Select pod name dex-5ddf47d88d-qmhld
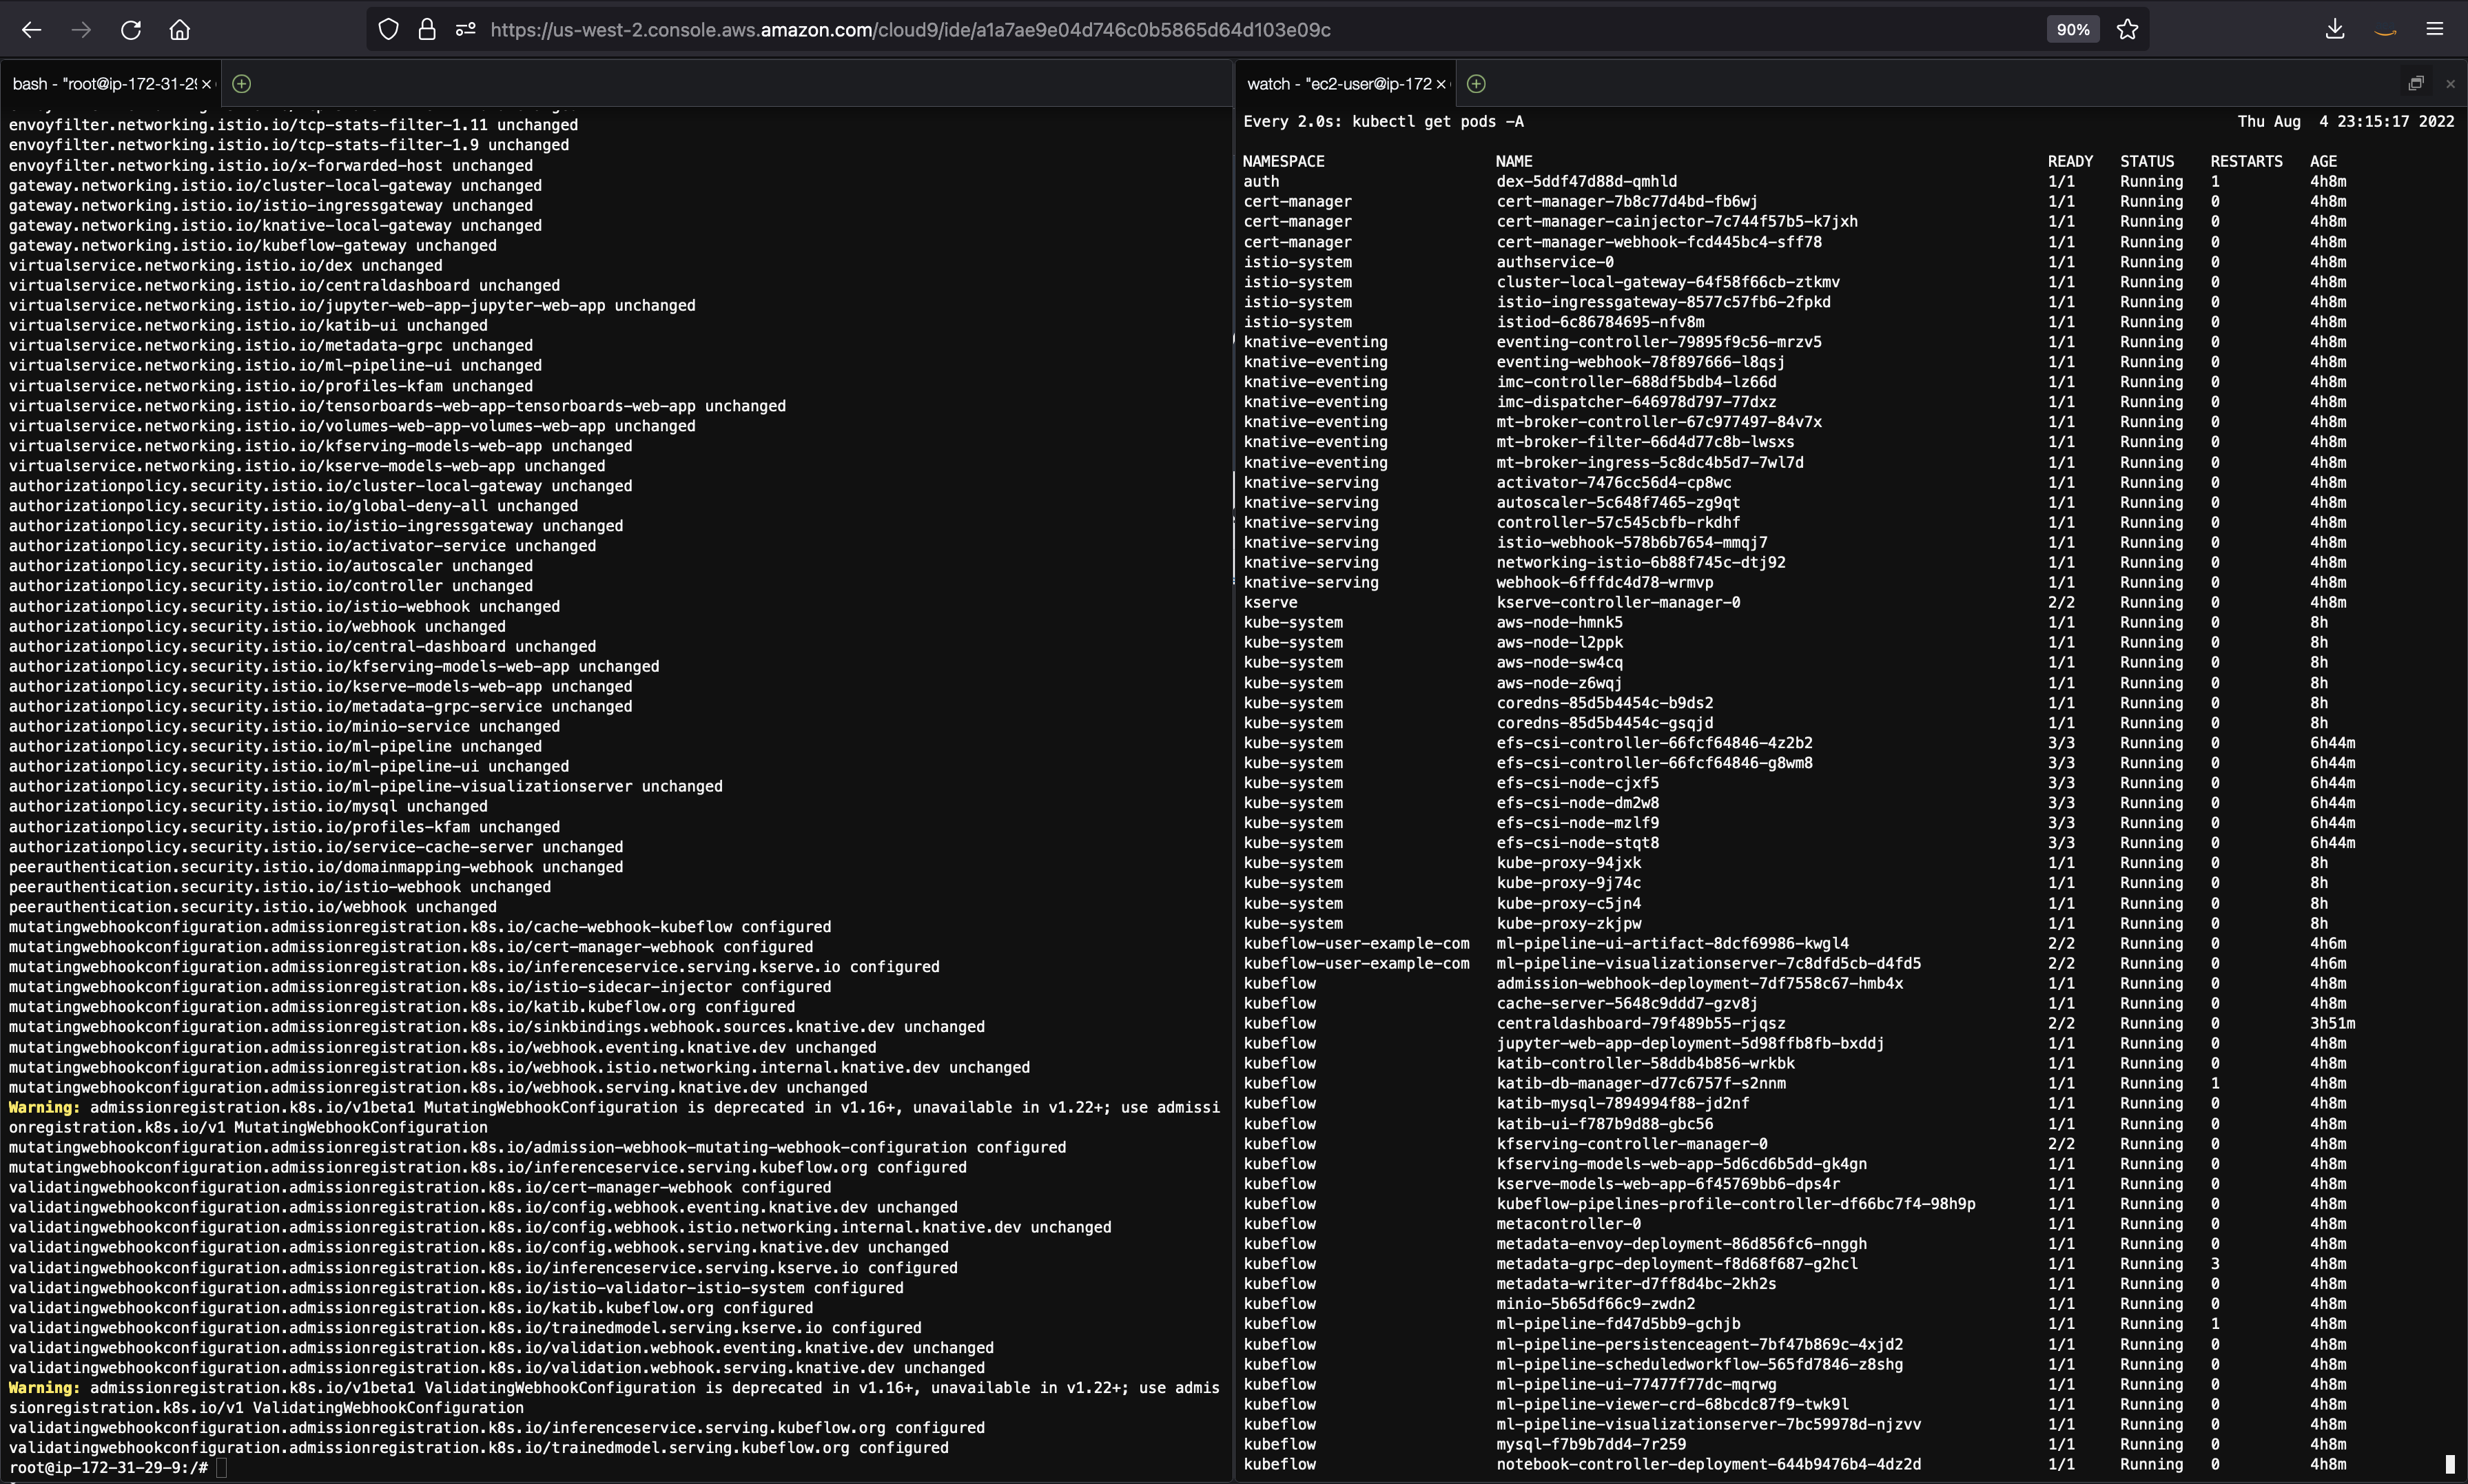The image size is (2468, 1484). (x=1587, y=181)
